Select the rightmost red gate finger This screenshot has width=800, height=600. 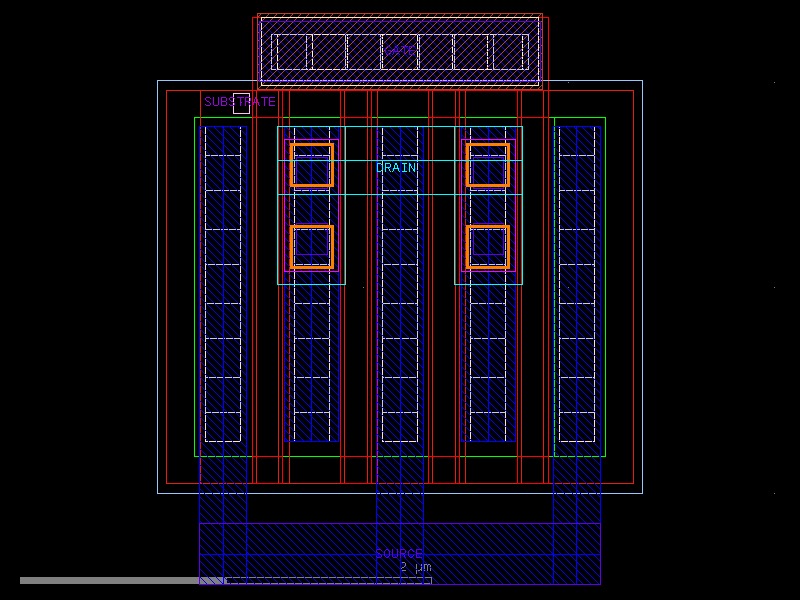coord(545,300)
